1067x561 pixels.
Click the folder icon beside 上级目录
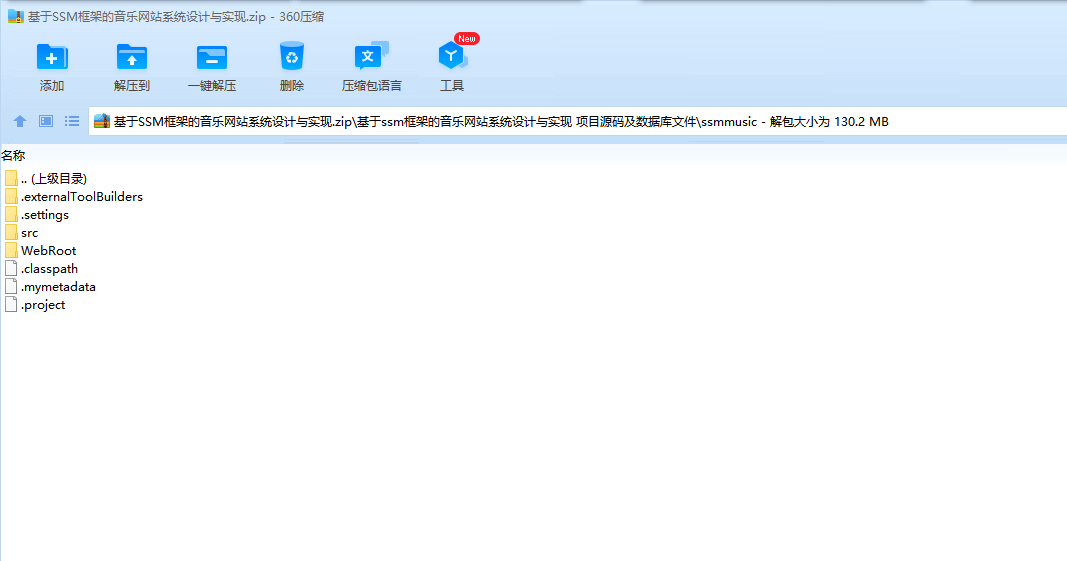pos(11,178)
